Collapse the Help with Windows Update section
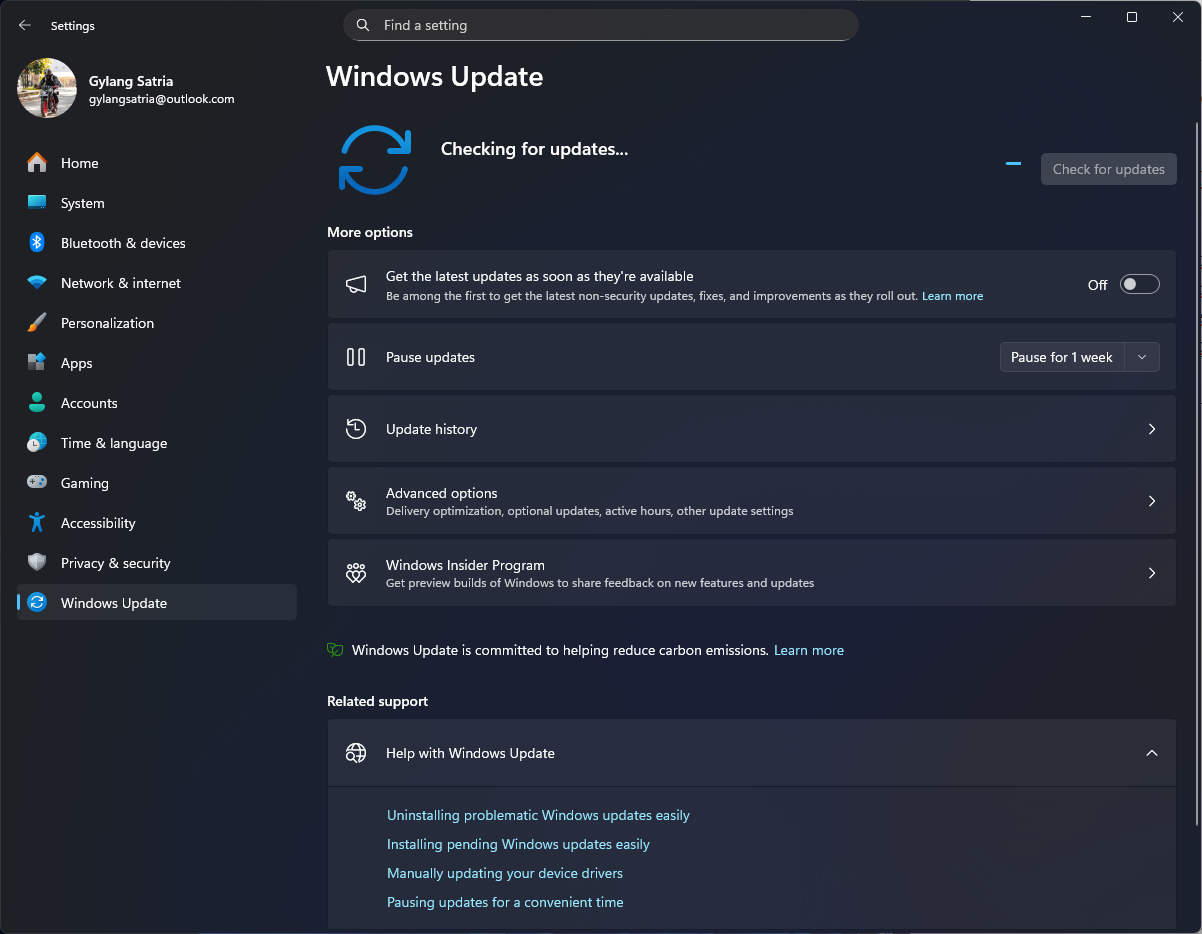Screen dimensions: 1202x934 pos(1151,753)
